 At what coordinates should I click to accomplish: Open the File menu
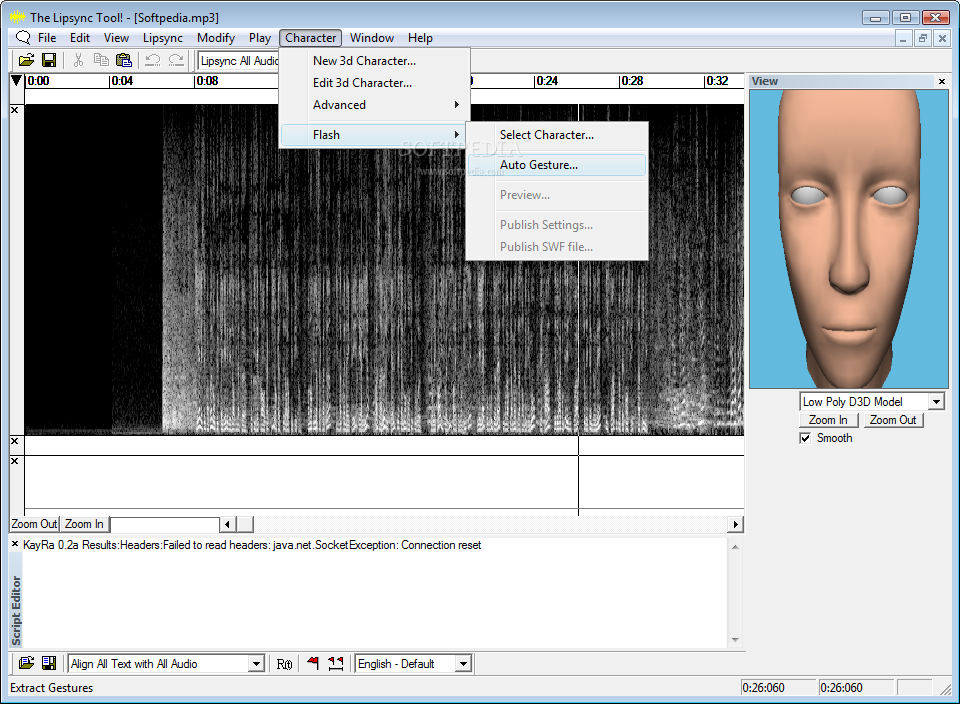point(47,38)
